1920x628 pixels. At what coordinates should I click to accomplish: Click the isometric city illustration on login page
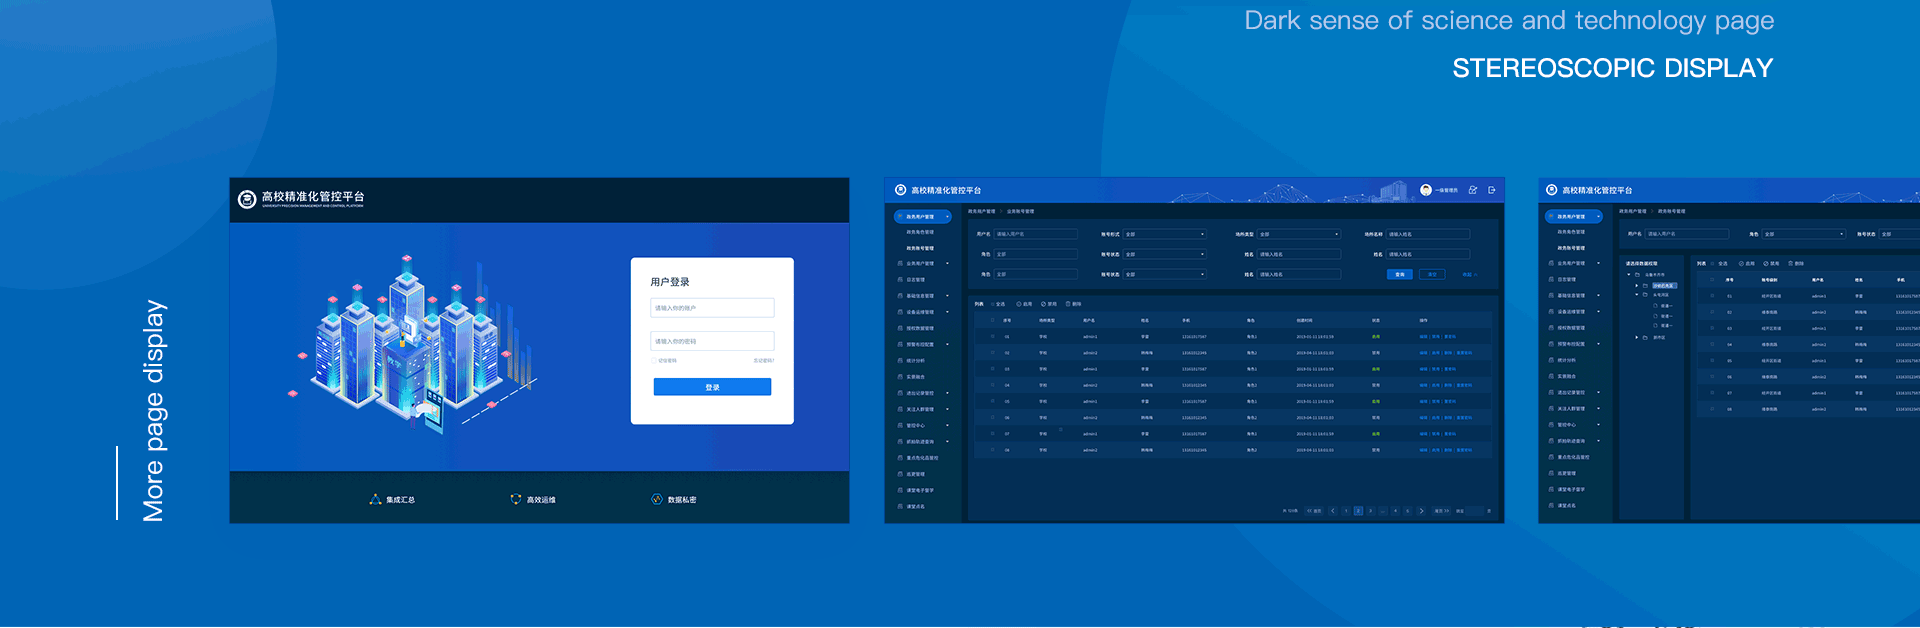coord(415,345)
